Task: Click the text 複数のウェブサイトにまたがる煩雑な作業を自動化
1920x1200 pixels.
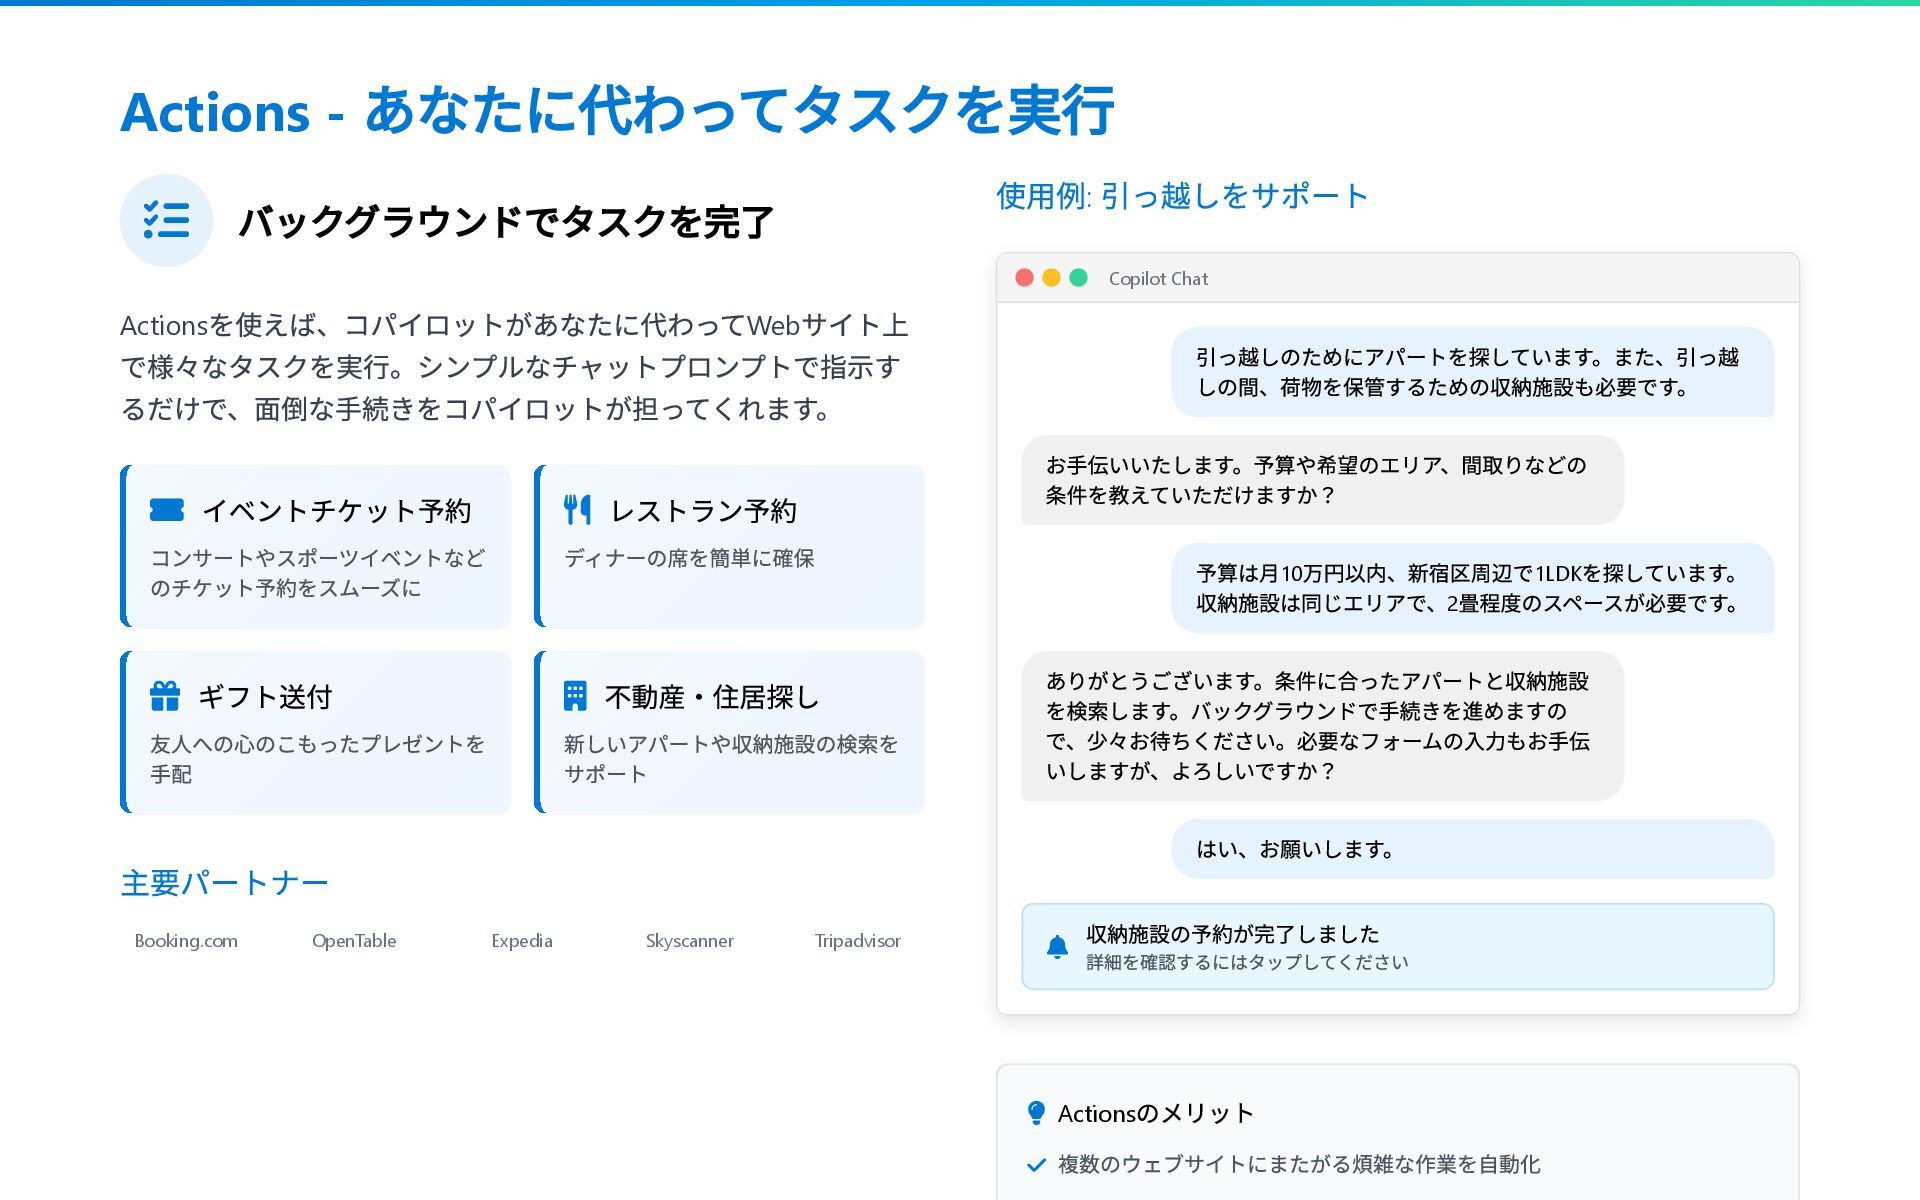Action: pyautogui.click(x=1299, y=1165)
